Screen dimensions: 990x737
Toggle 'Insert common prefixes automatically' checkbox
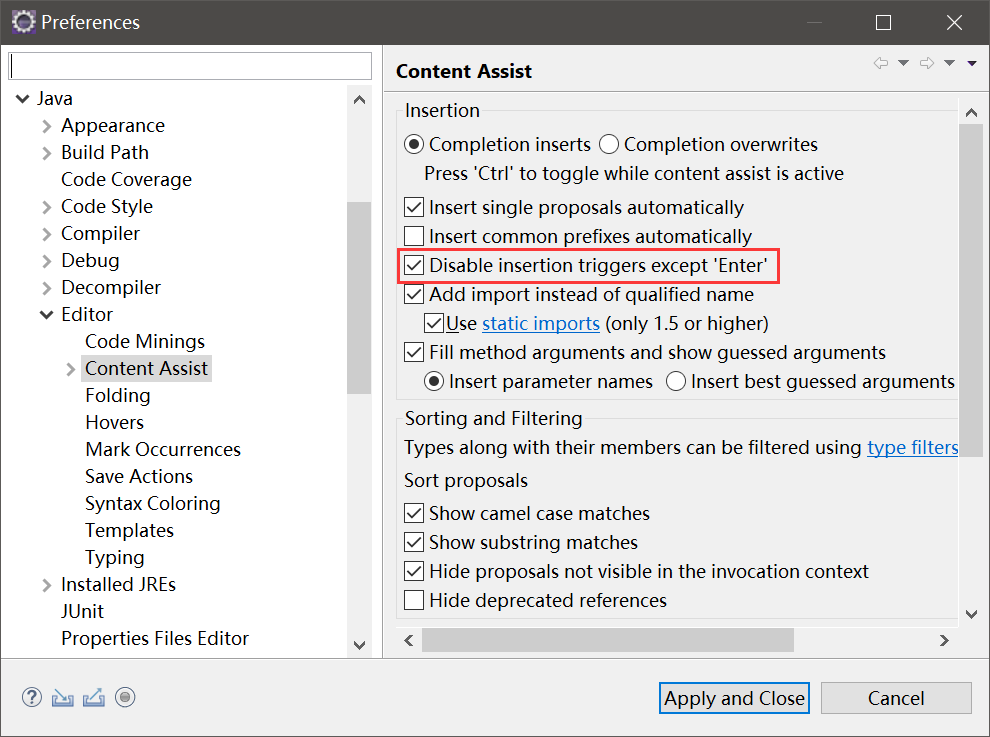pyautogui.click(x=414, y=236)
